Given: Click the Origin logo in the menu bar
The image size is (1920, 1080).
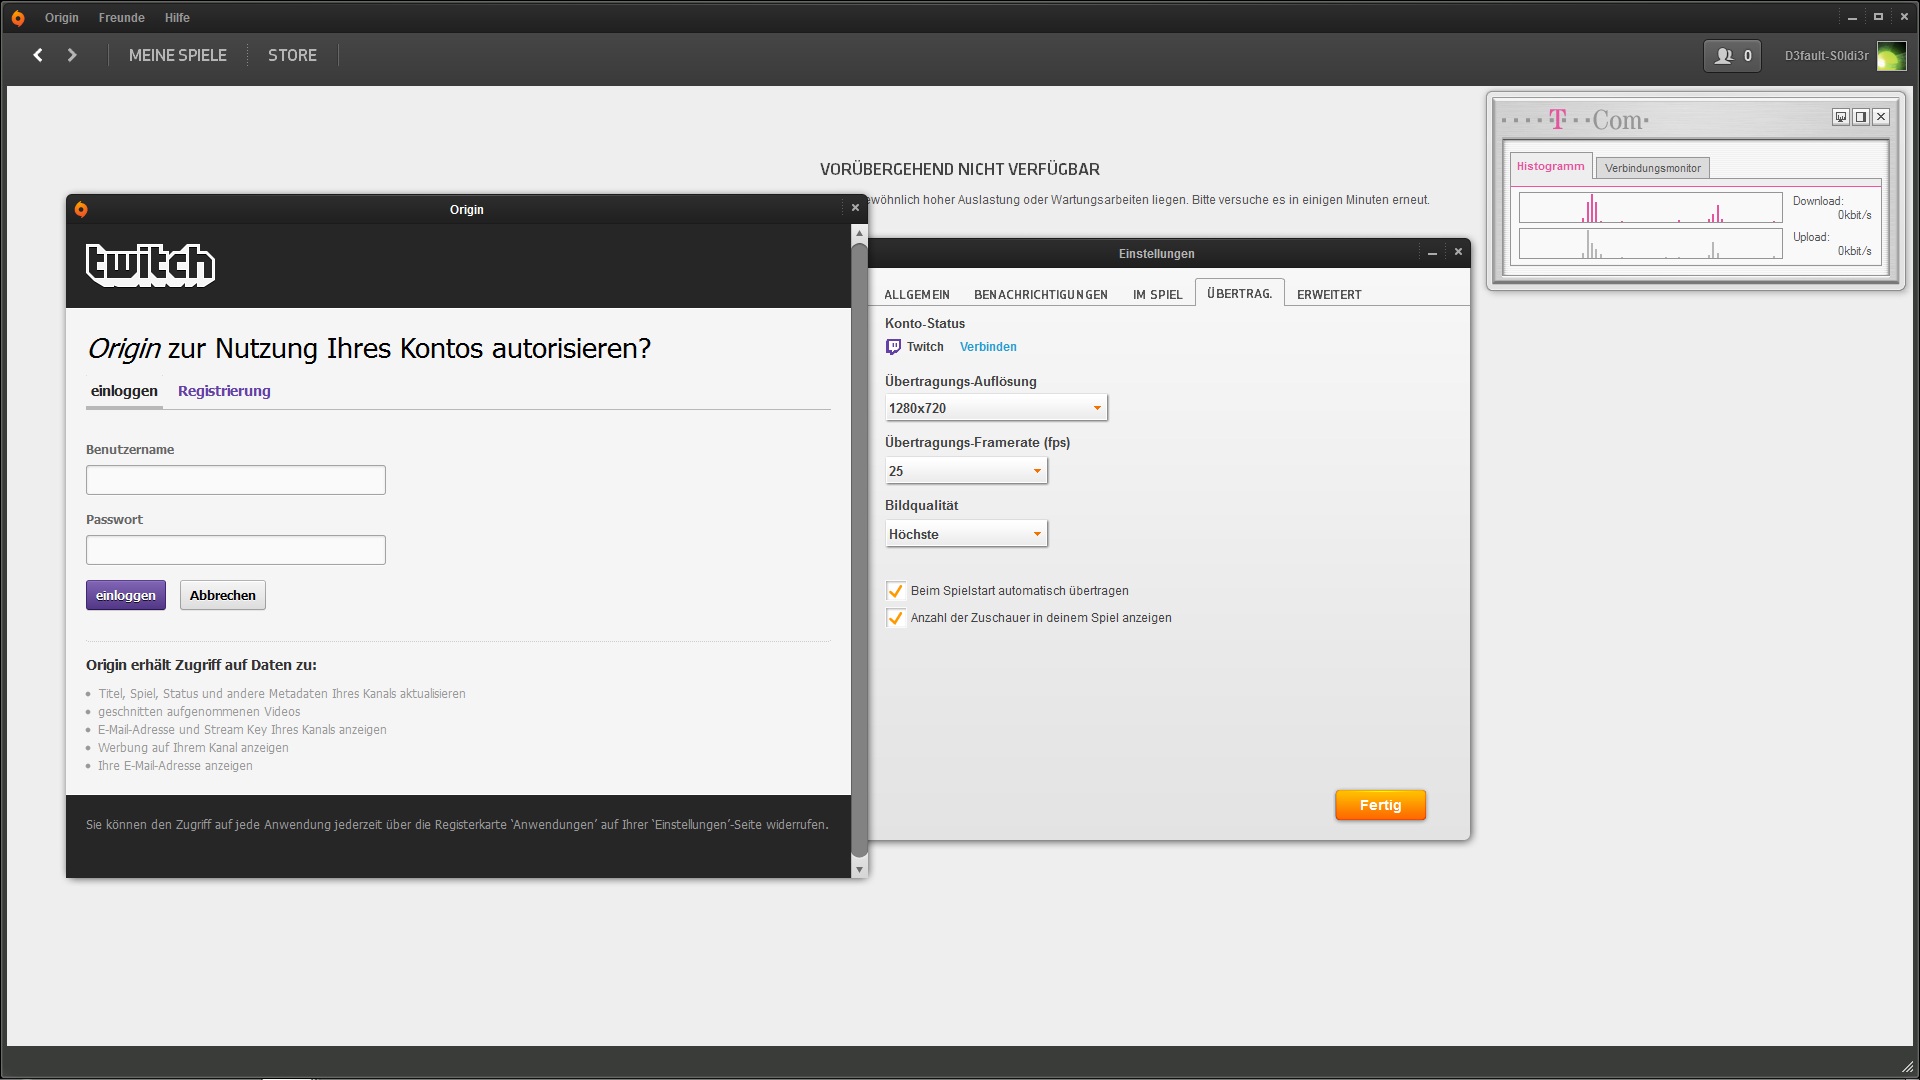Looking at the screenshot, I should click(x=18, y=18).
